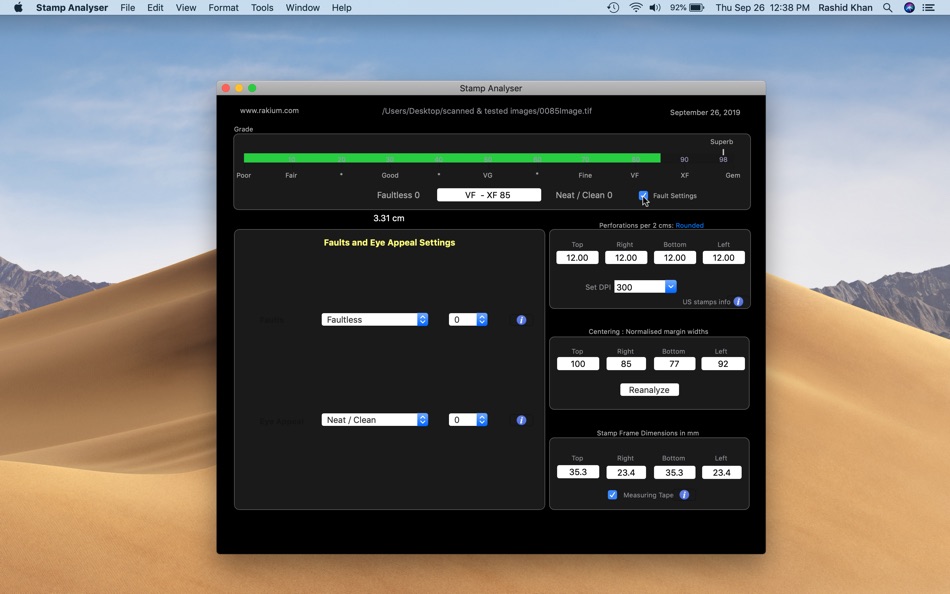Click the Reanalyze button
950x594 pixels.
[x=649, y=390]
